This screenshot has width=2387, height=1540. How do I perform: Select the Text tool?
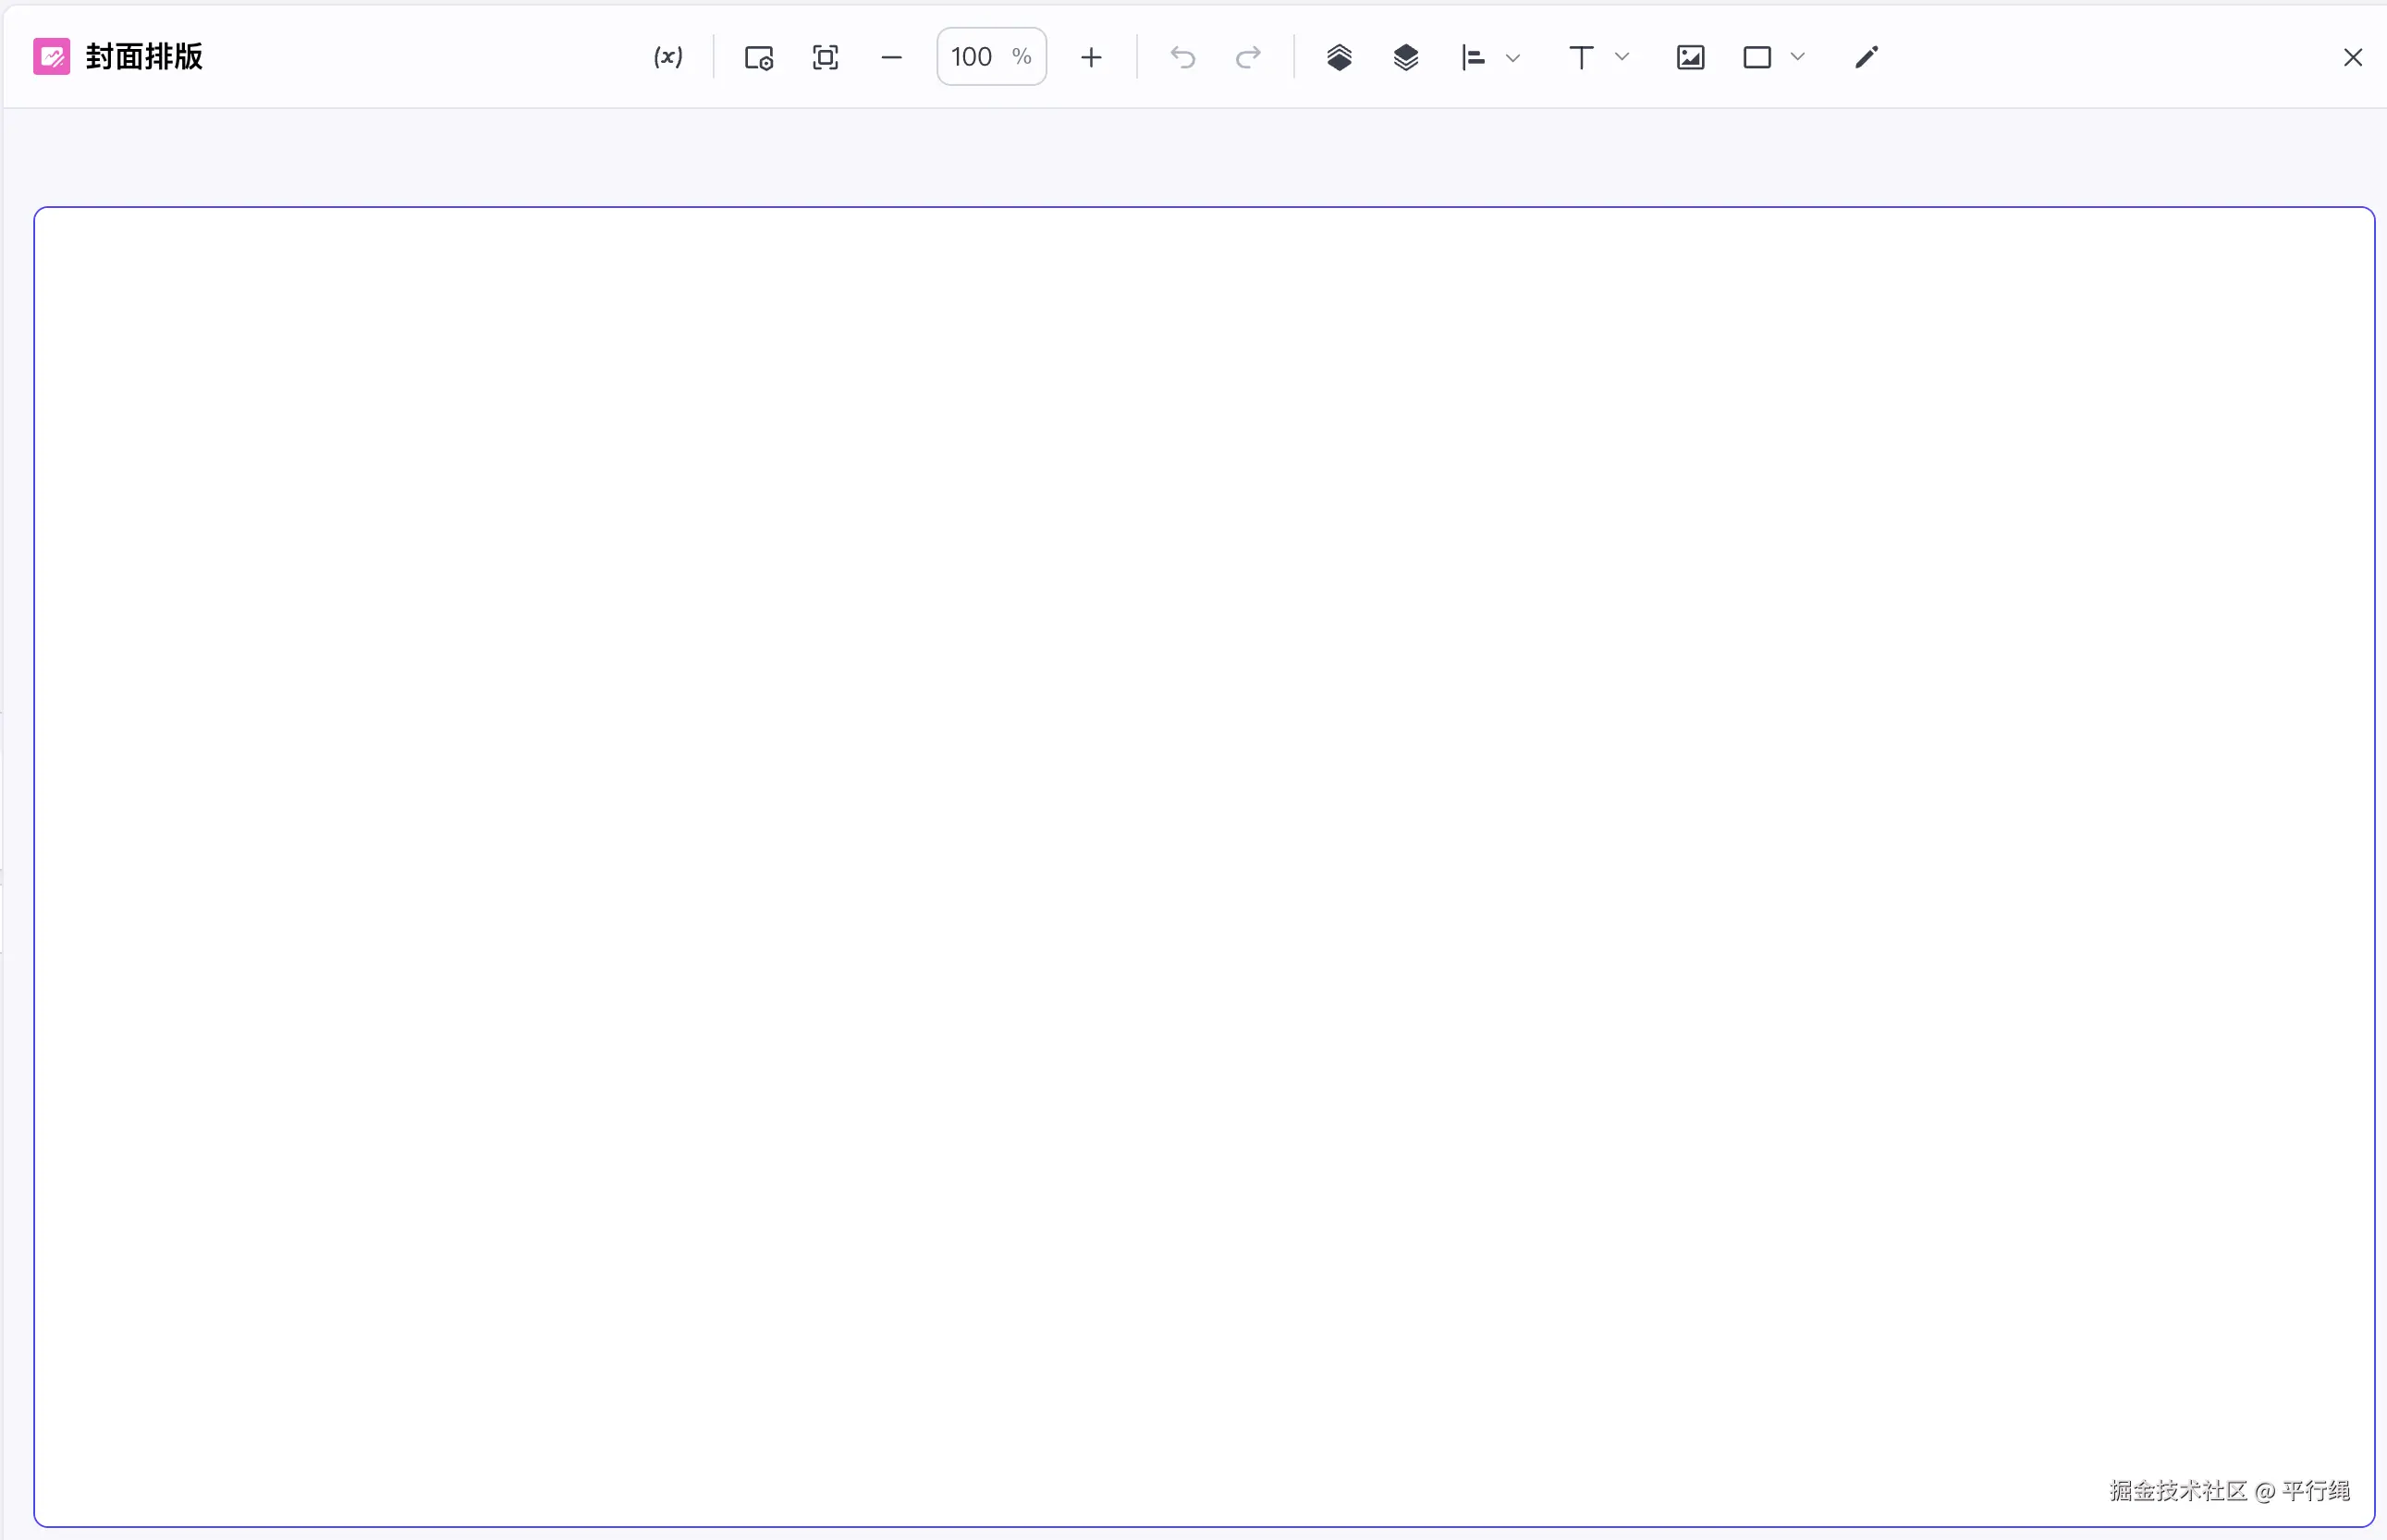pos(1581,57)
